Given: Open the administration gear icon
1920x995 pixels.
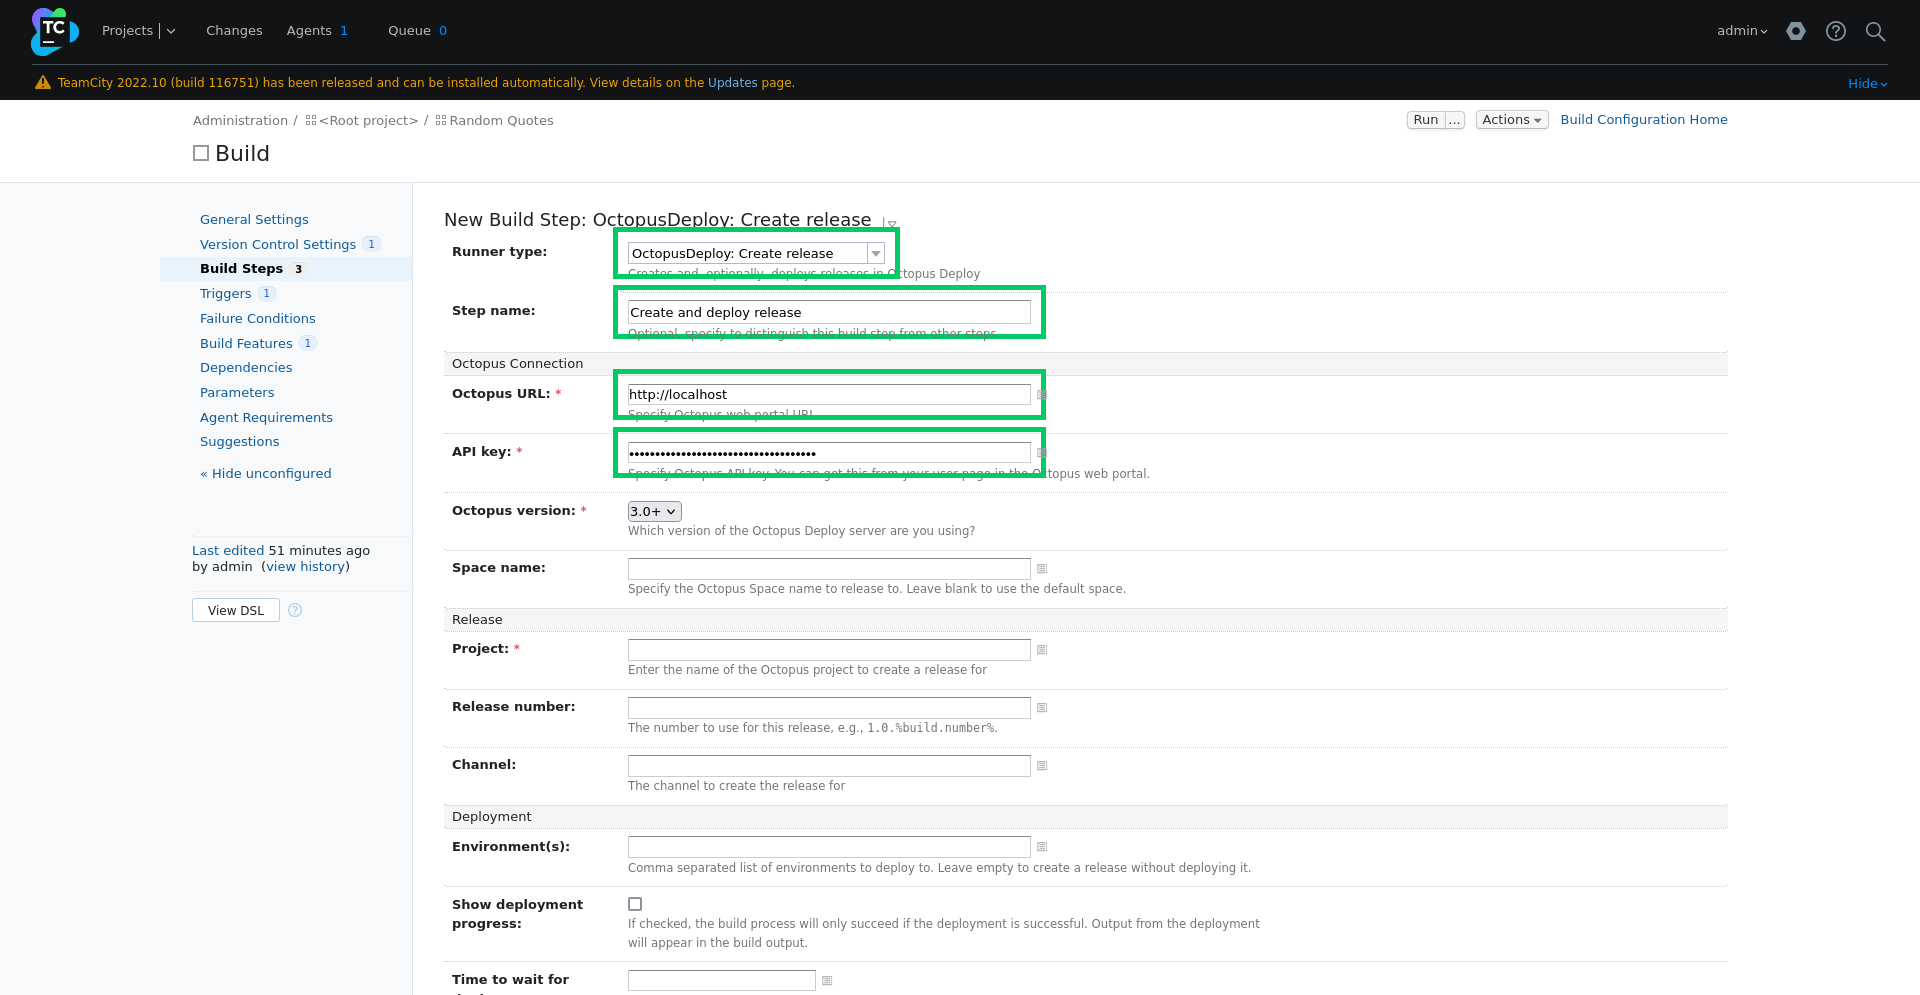Looking at the screenshot, I should (1796, 31).
